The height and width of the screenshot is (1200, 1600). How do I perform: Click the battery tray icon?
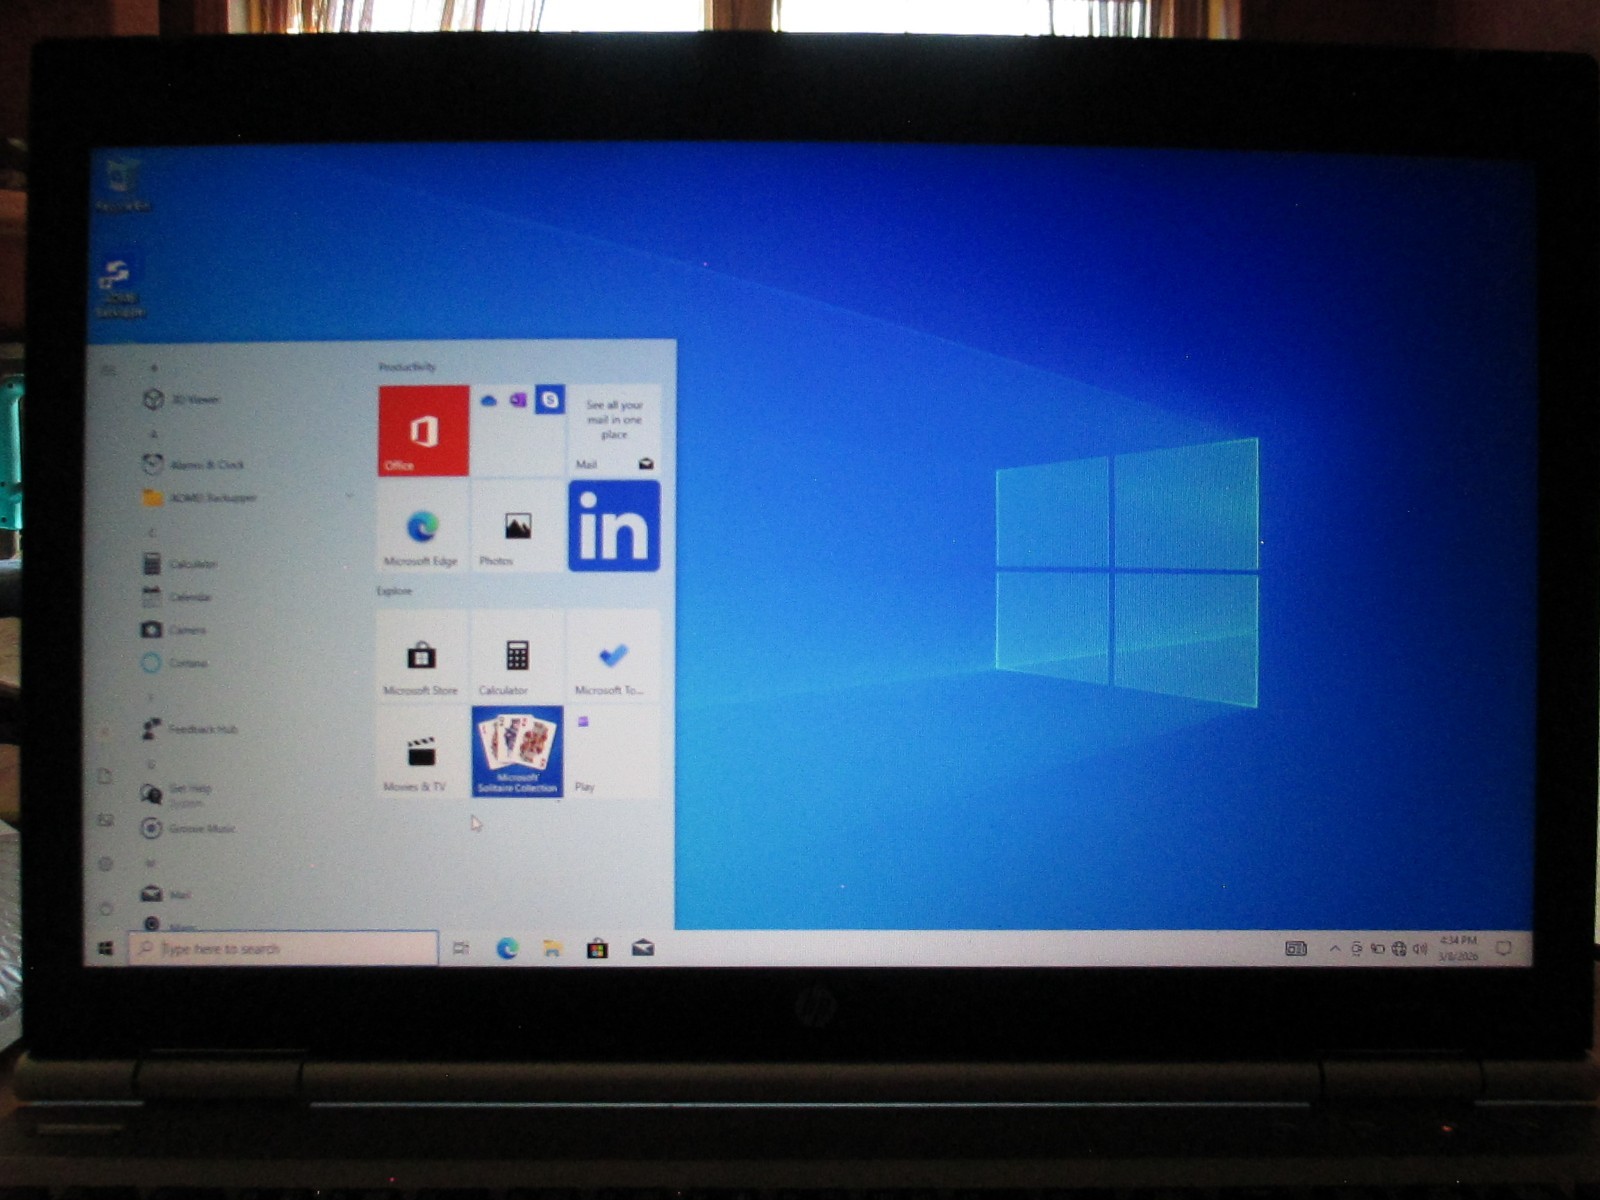point(1377,948)
